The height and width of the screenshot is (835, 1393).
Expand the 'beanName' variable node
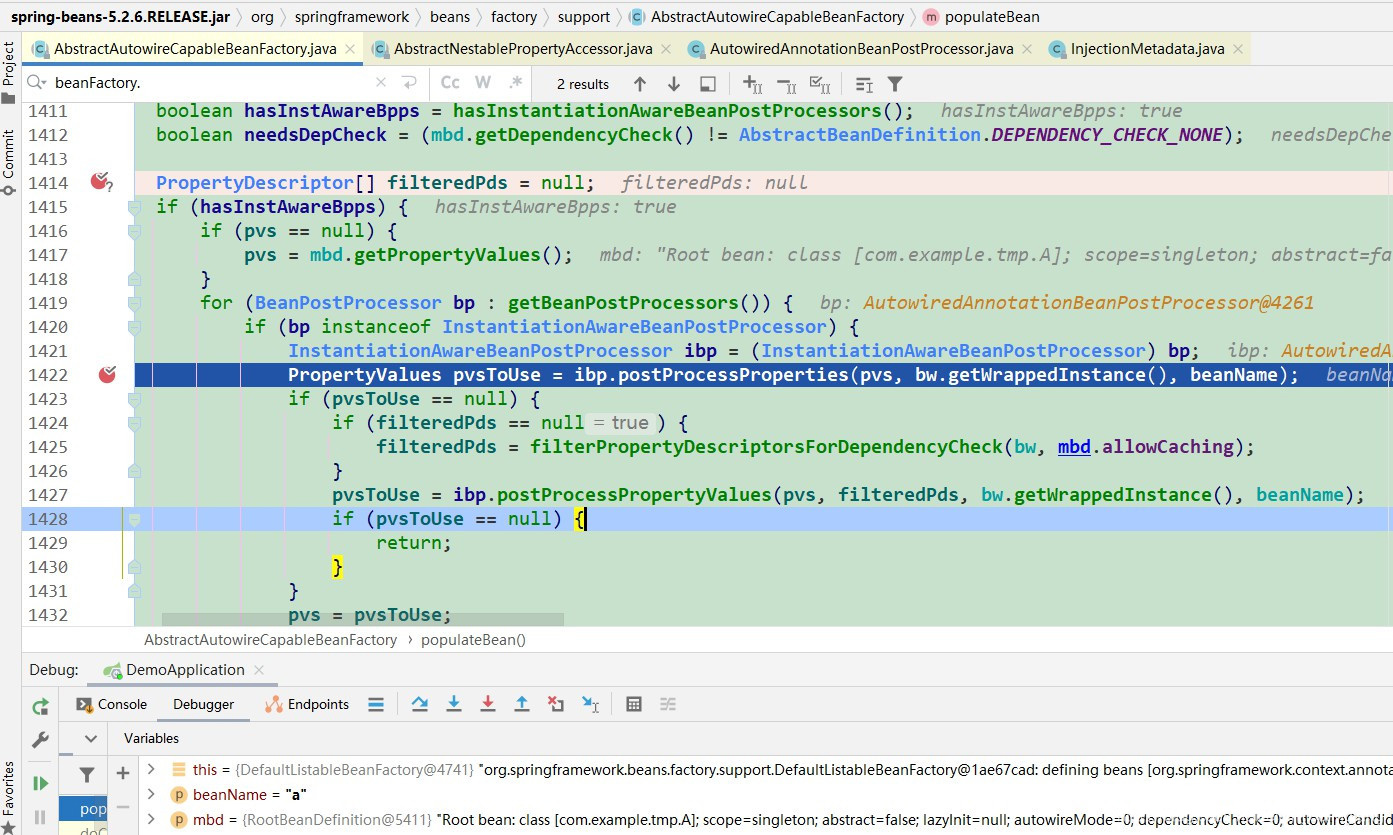point(151,794)
